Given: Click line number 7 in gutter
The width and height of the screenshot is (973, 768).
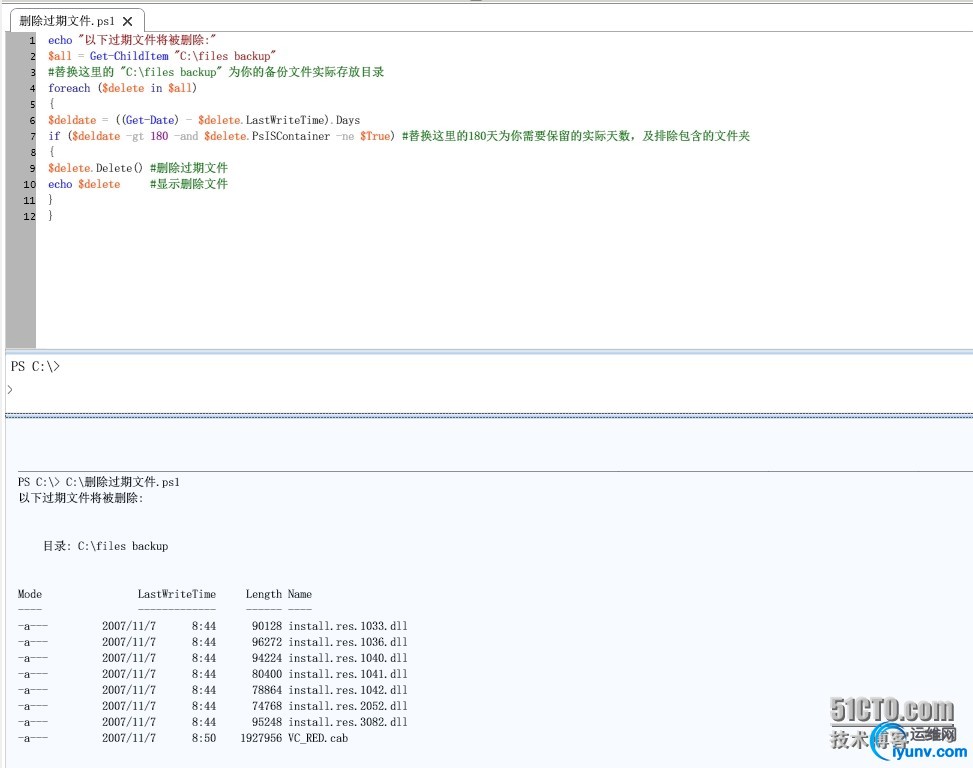Looking at the screenshot, I should 32,136.
